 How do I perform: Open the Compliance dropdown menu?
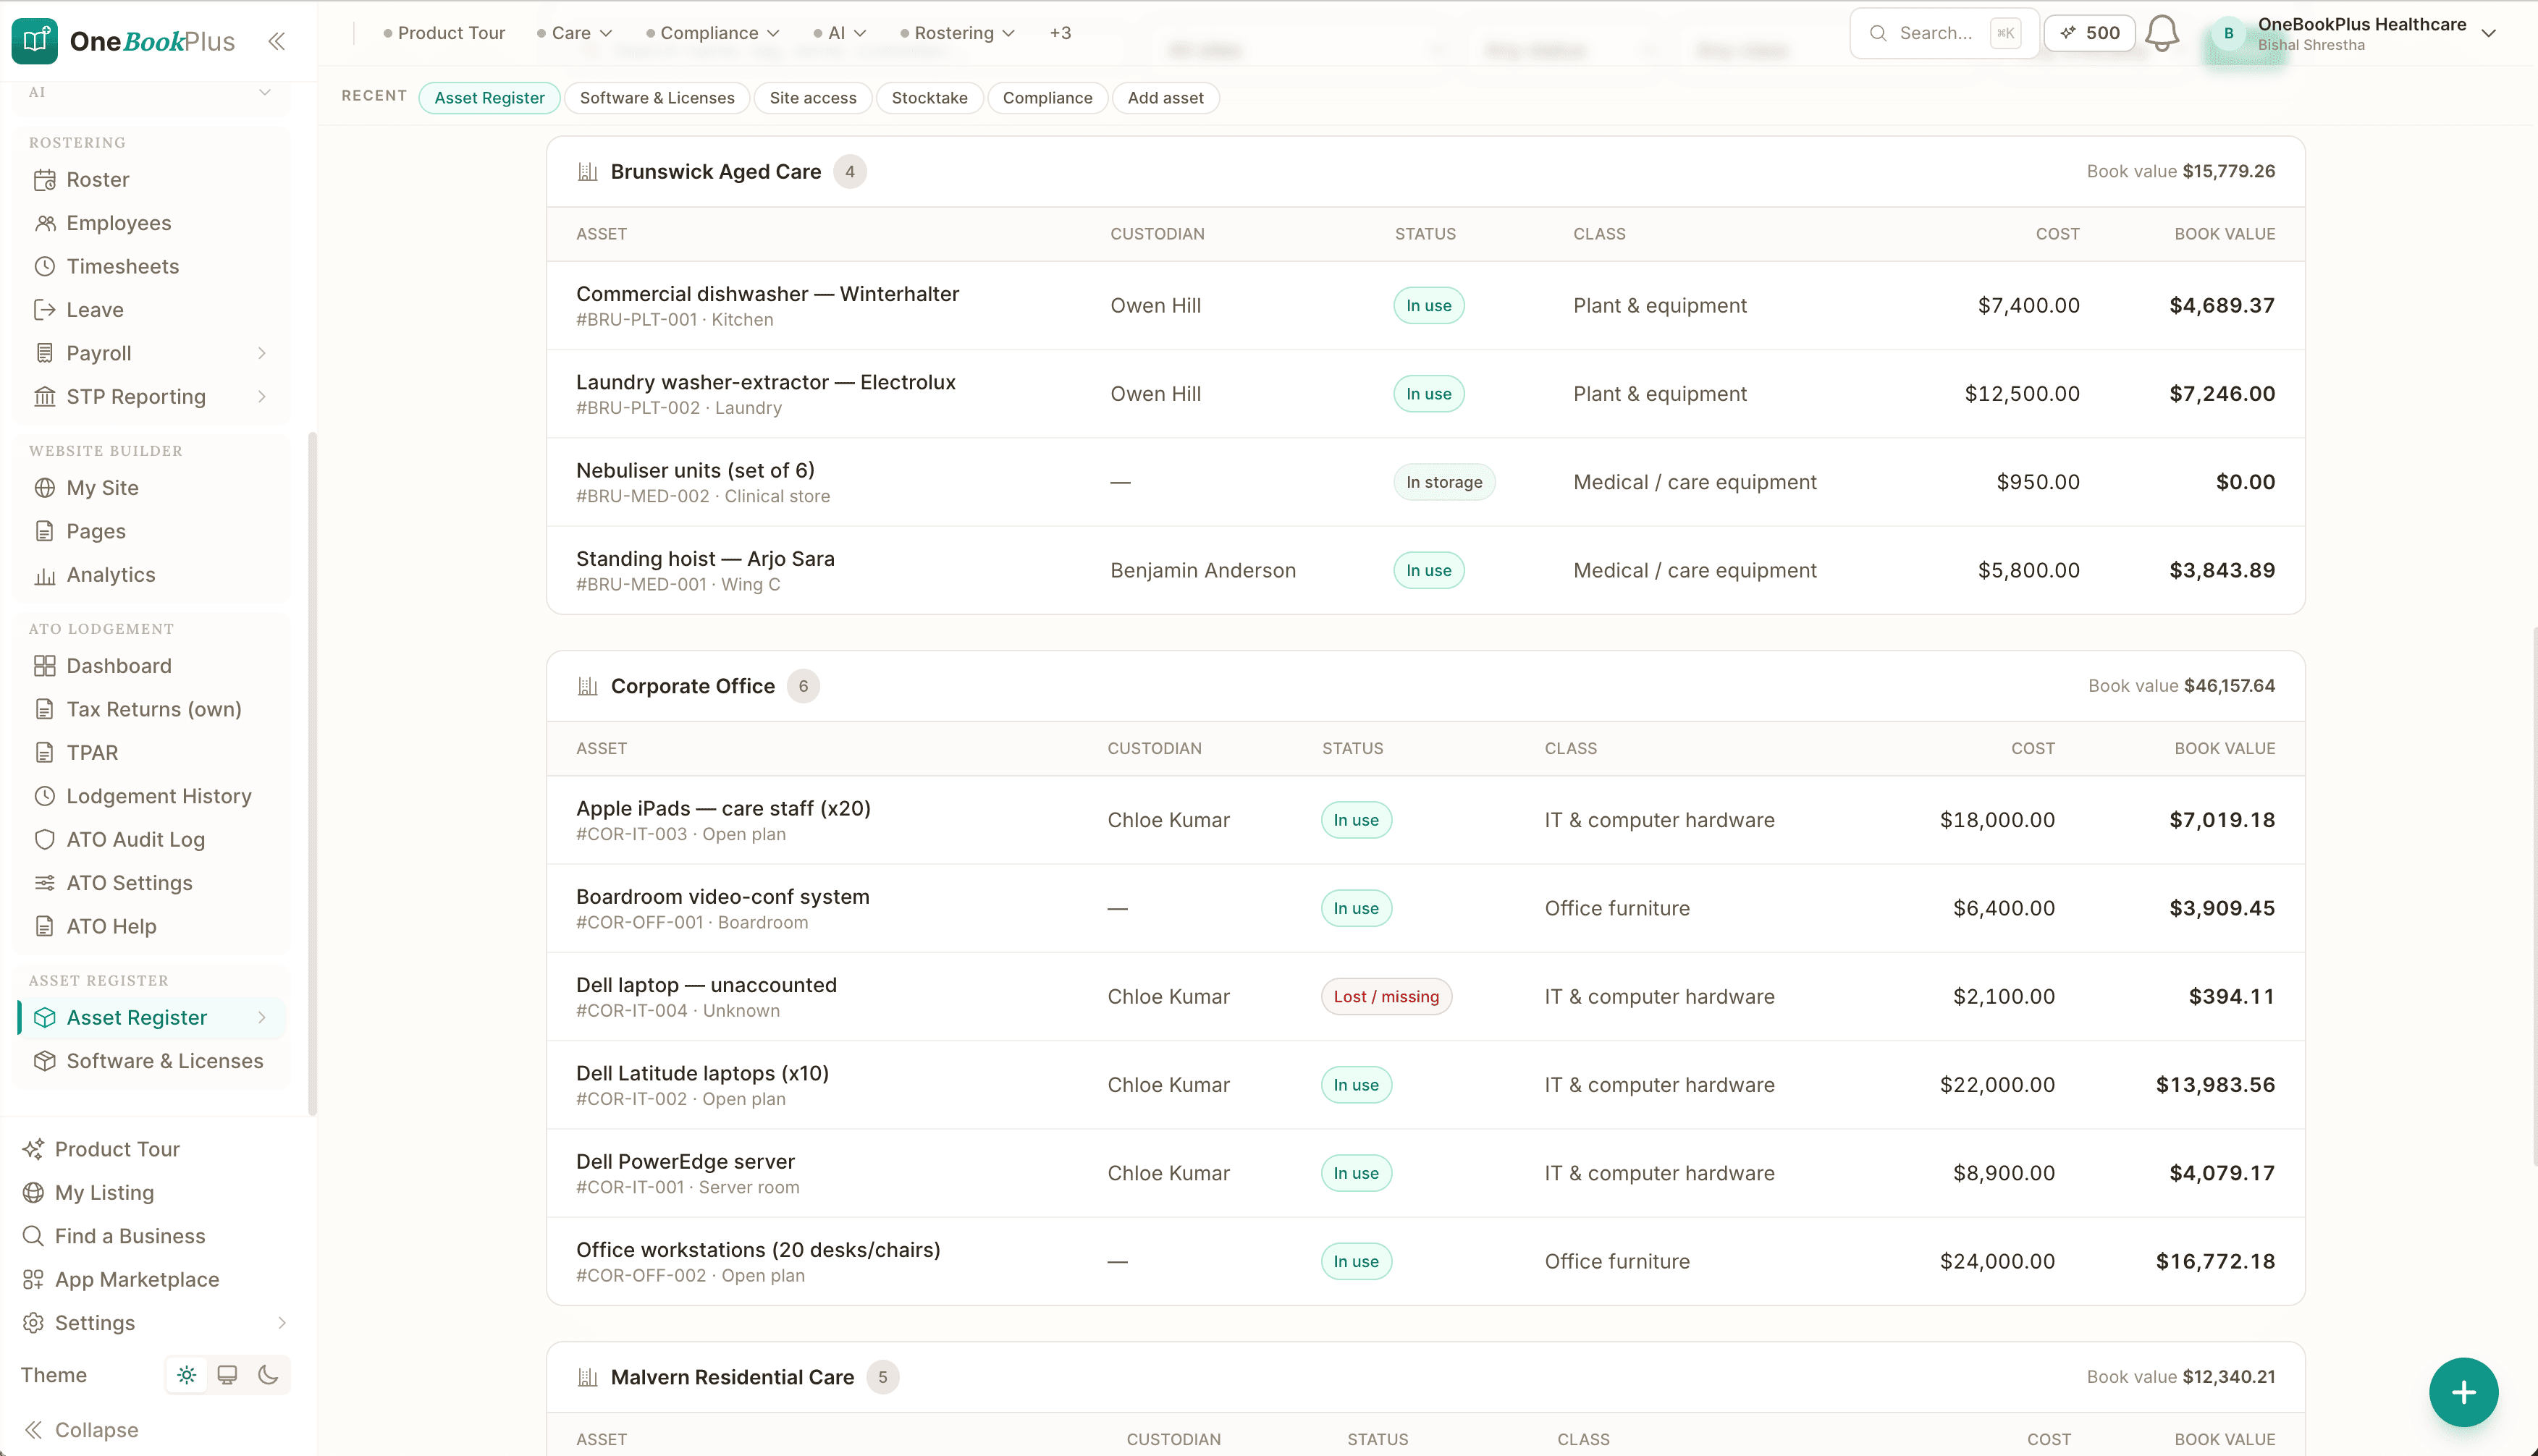click(x=712, y=33)
